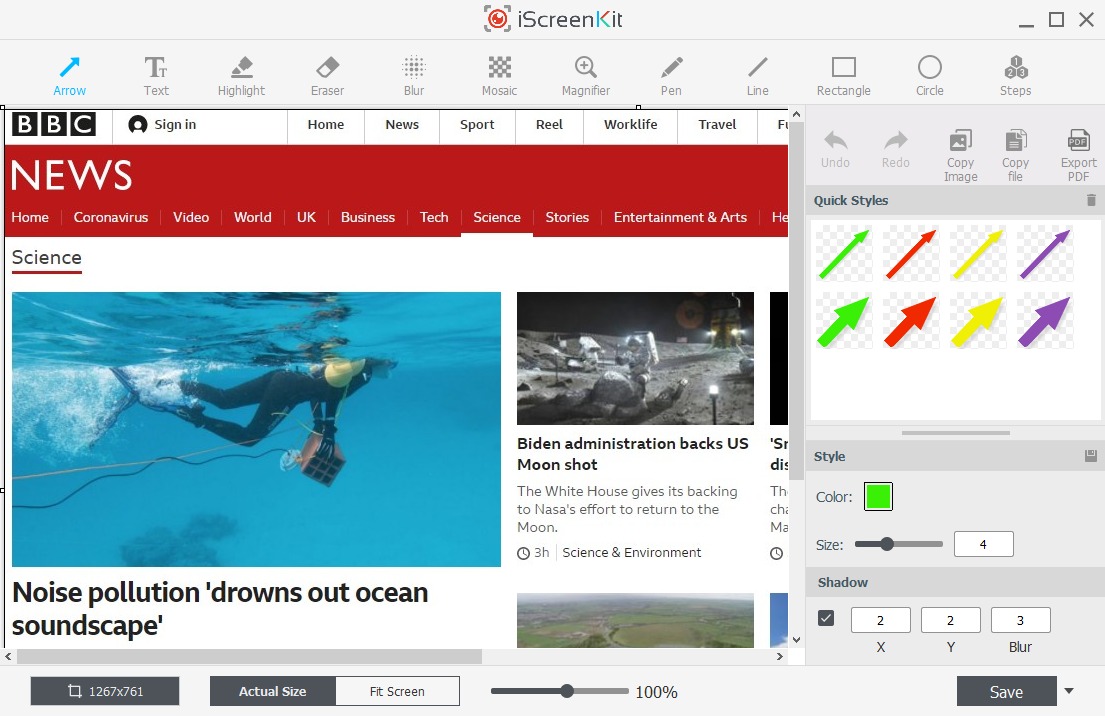Select the Mosaic tool

tap(499, 76)
